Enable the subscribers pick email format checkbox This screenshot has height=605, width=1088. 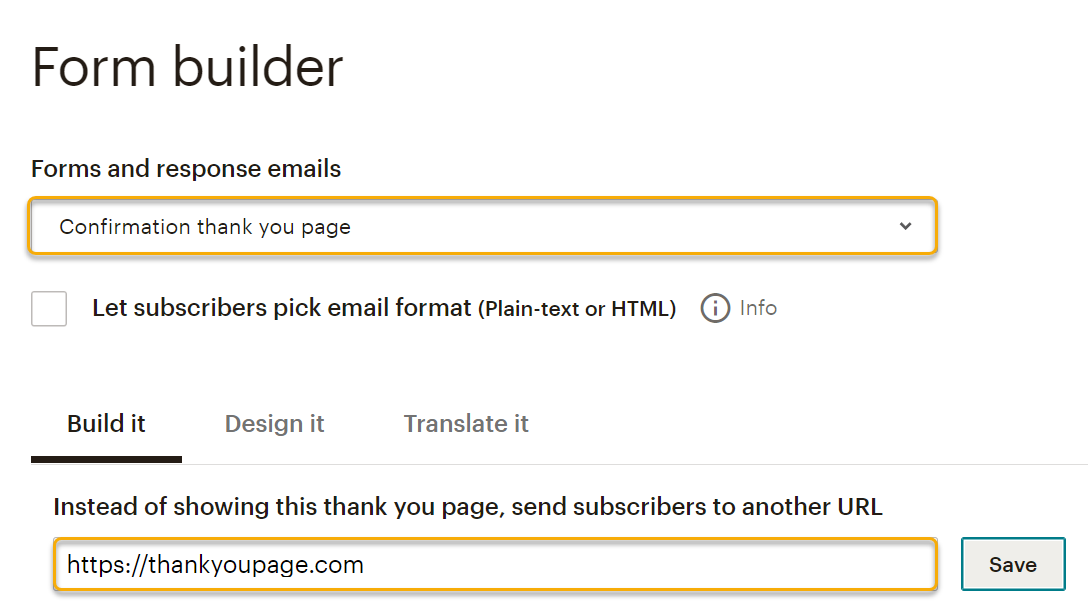pyautogui.click(x=49, y=309)
